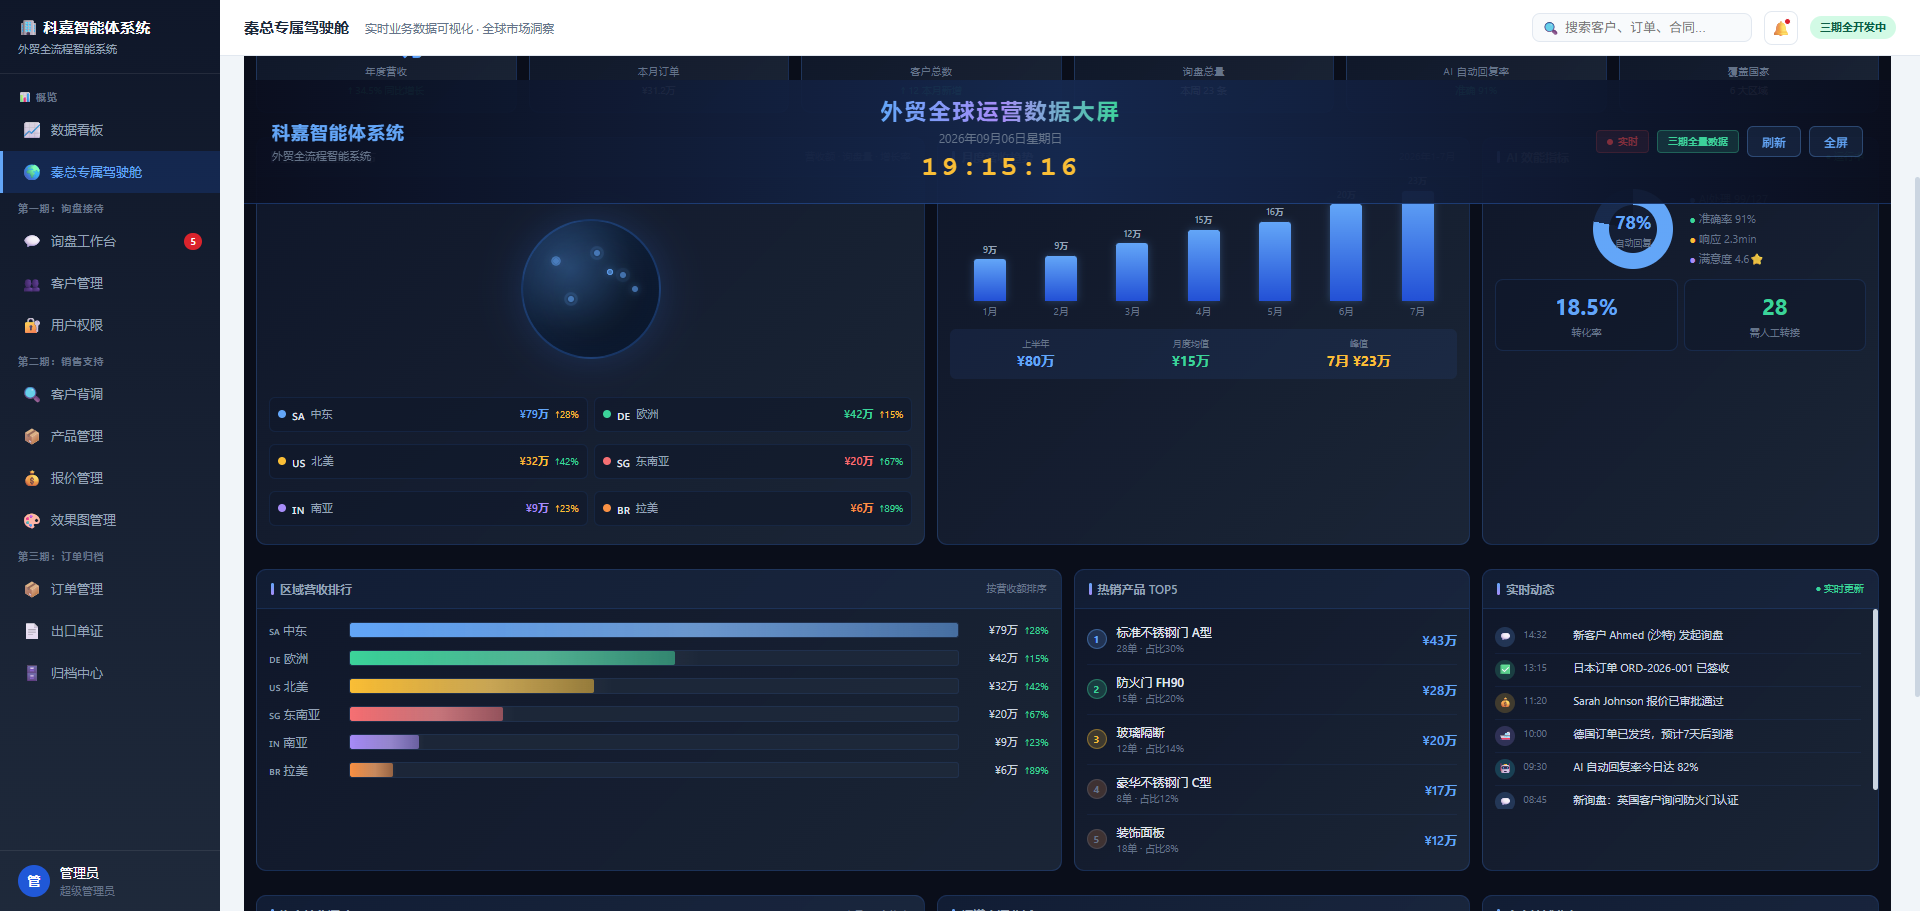This screenshot has width=1920, height=911.
Task: Select the 客户背调 menu item
Action: point(110,394)
